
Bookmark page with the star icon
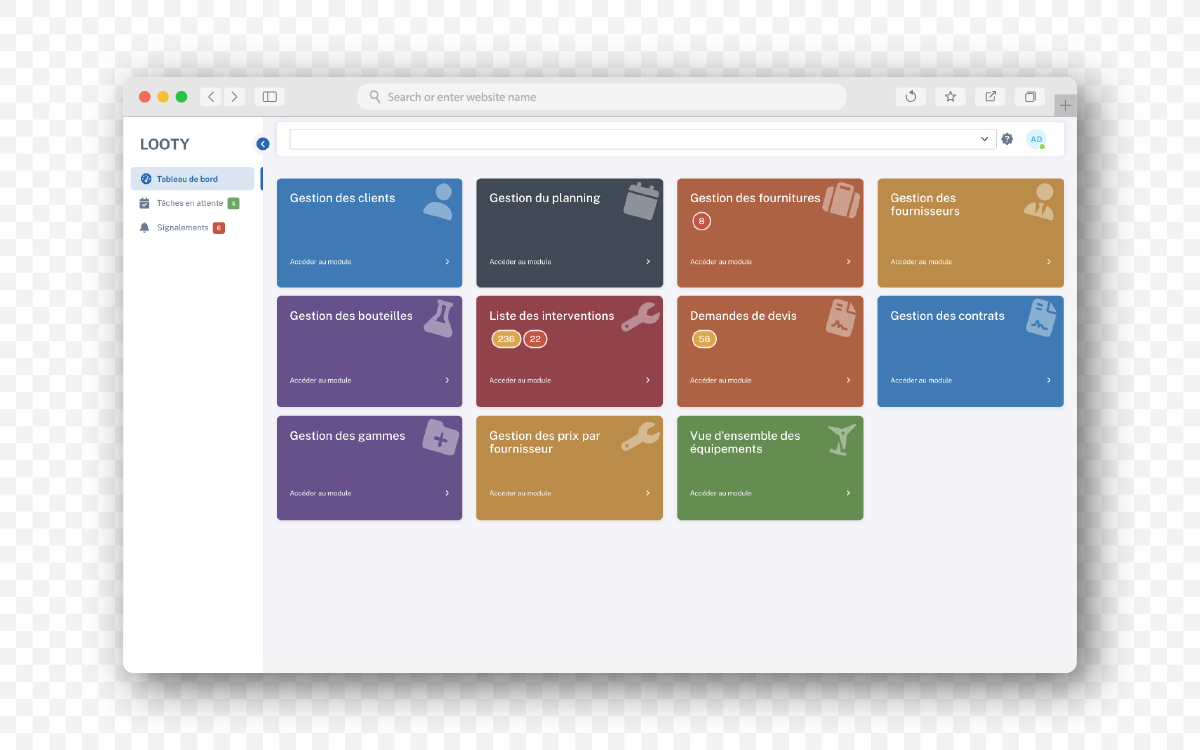click(950, 97)
